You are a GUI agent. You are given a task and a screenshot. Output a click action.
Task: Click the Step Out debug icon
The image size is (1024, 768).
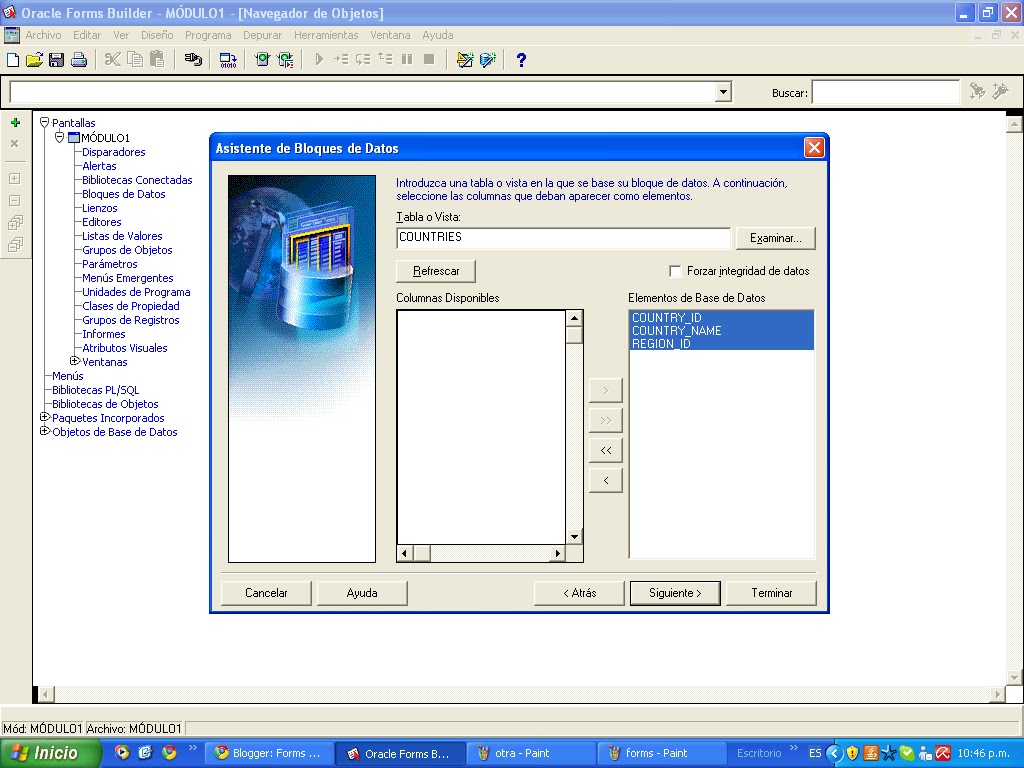(x=385, y=60)
